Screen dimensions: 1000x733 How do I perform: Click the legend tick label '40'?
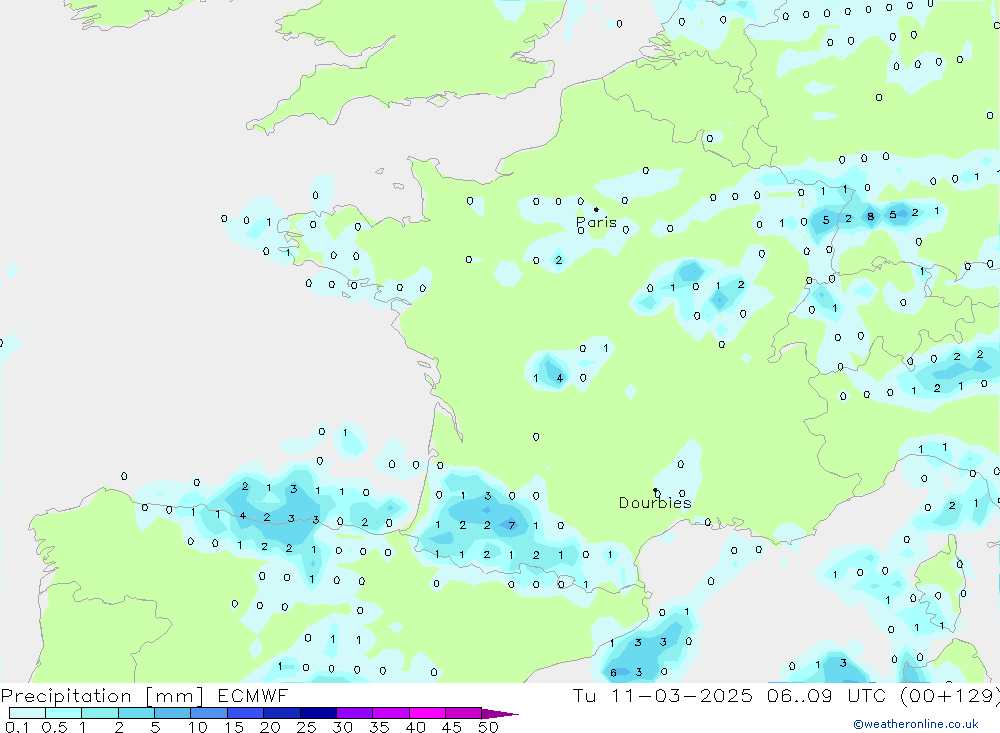(x=416, y=727)
